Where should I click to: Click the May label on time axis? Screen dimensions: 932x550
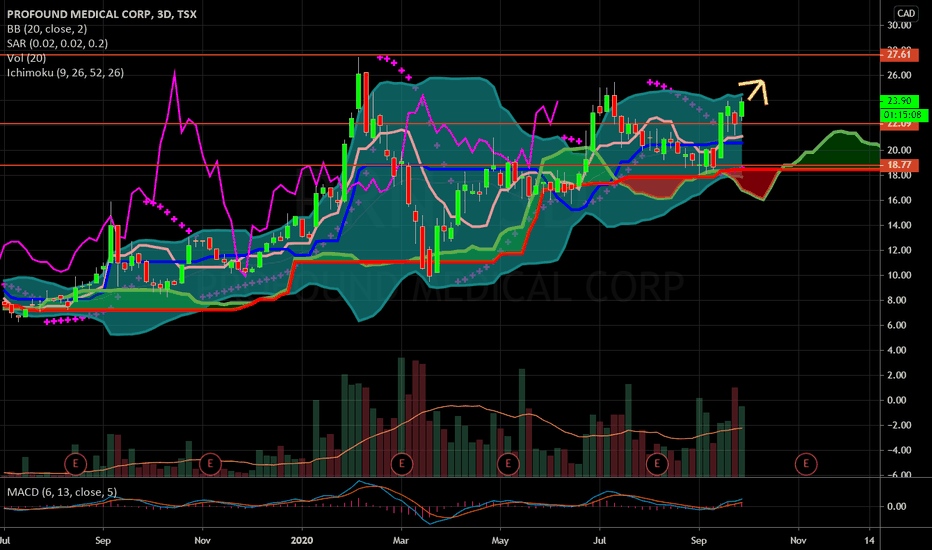(x=500, y=540)
